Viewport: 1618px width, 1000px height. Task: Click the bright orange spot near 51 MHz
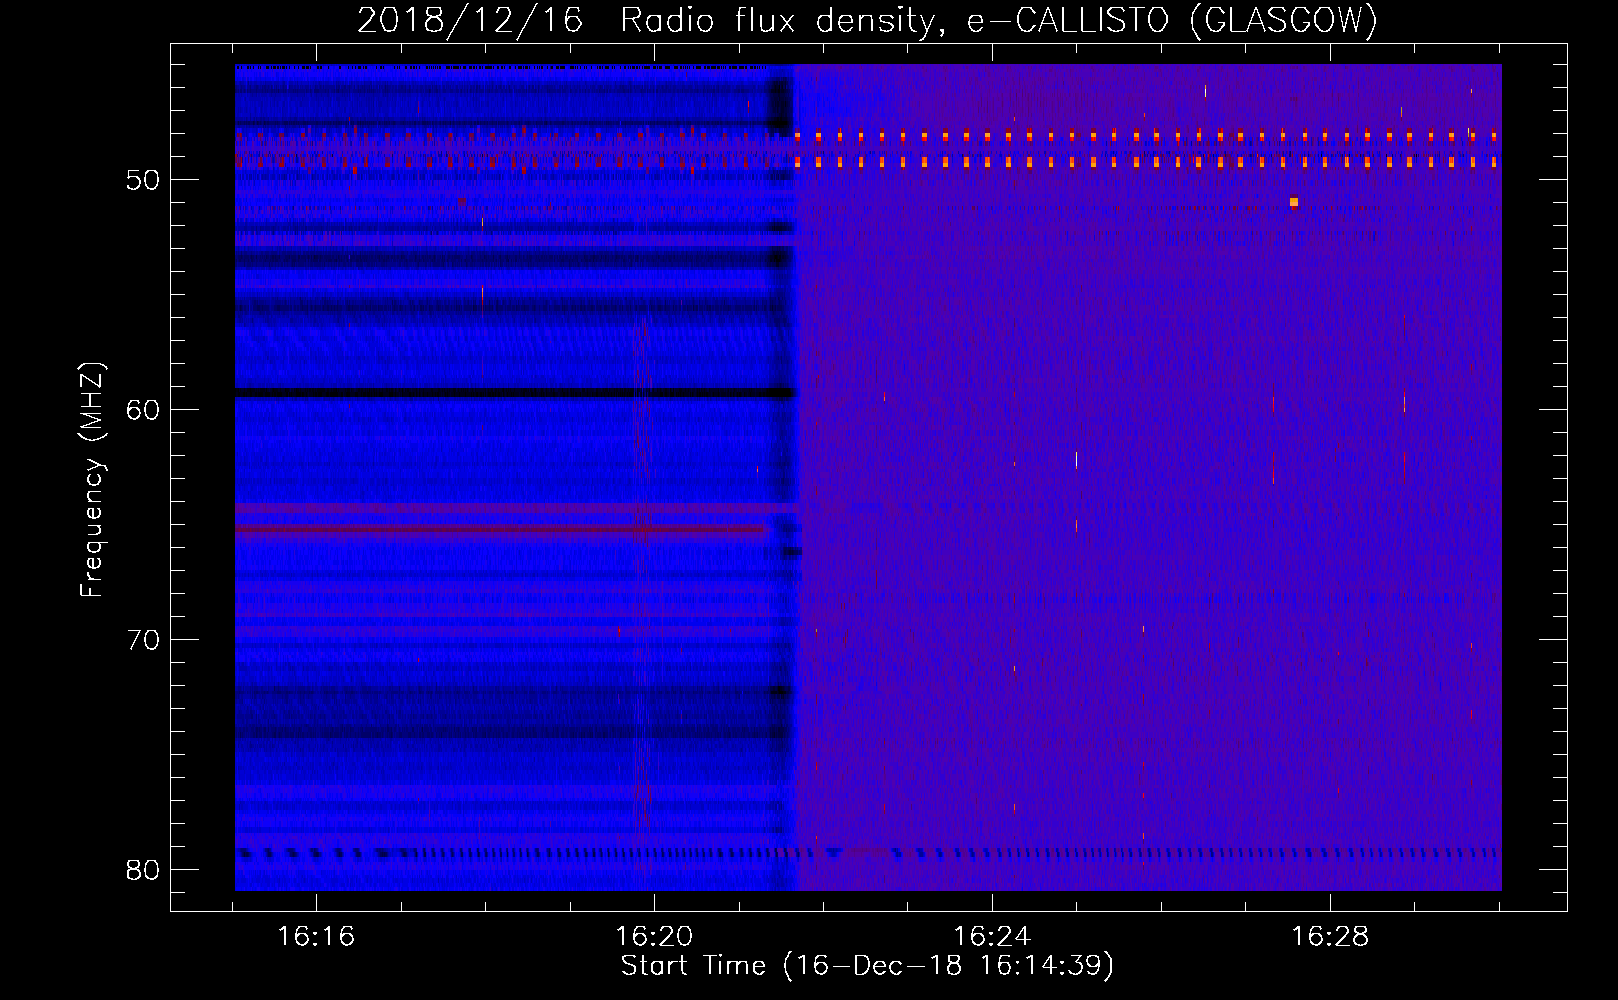(1294, 202)
